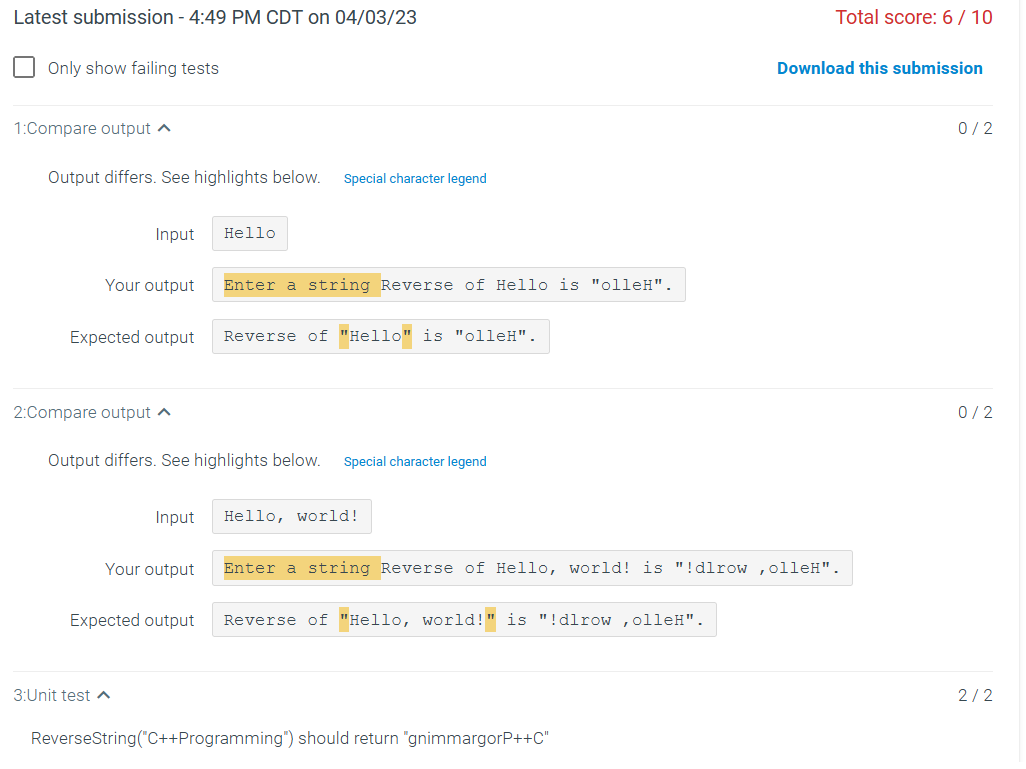
Task: Select the 0/2 score for test 1
Action: pos(974,127)
